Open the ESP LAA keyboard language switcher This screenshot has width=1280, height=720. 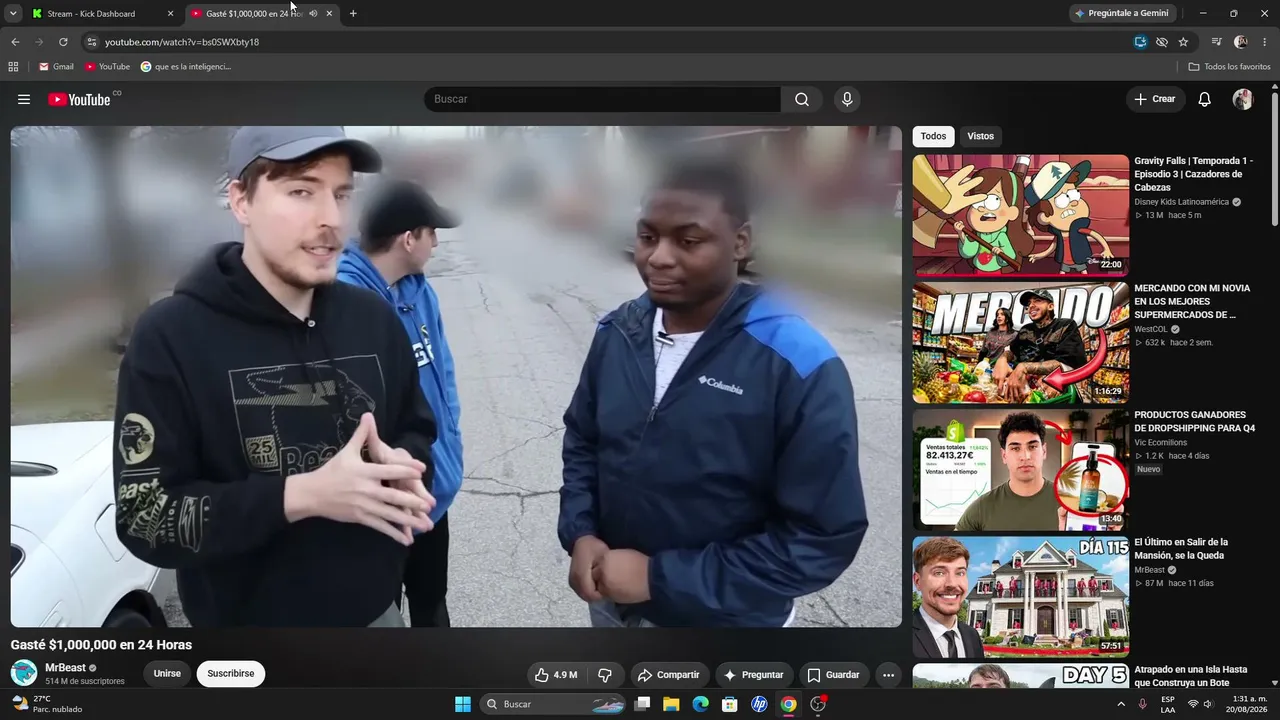1168,704
